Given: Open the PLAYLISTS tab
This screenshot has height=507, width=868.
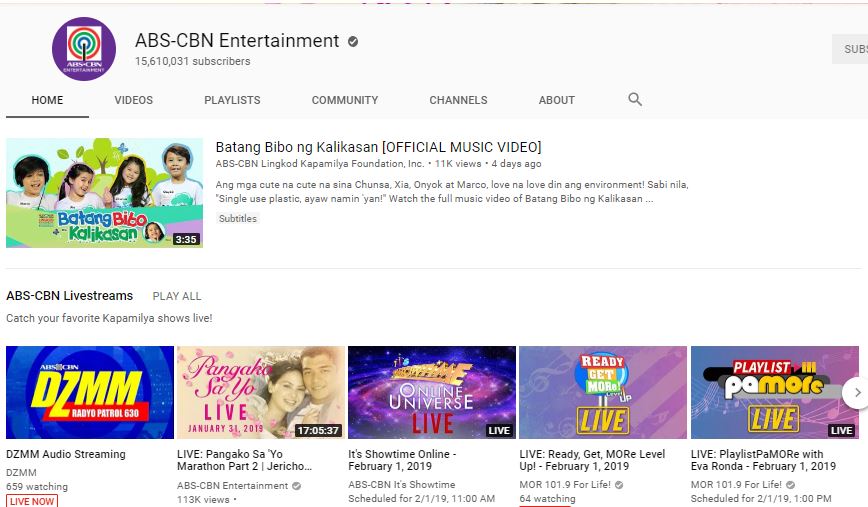Looking at the screenshot, I should [x=232, y=100].
